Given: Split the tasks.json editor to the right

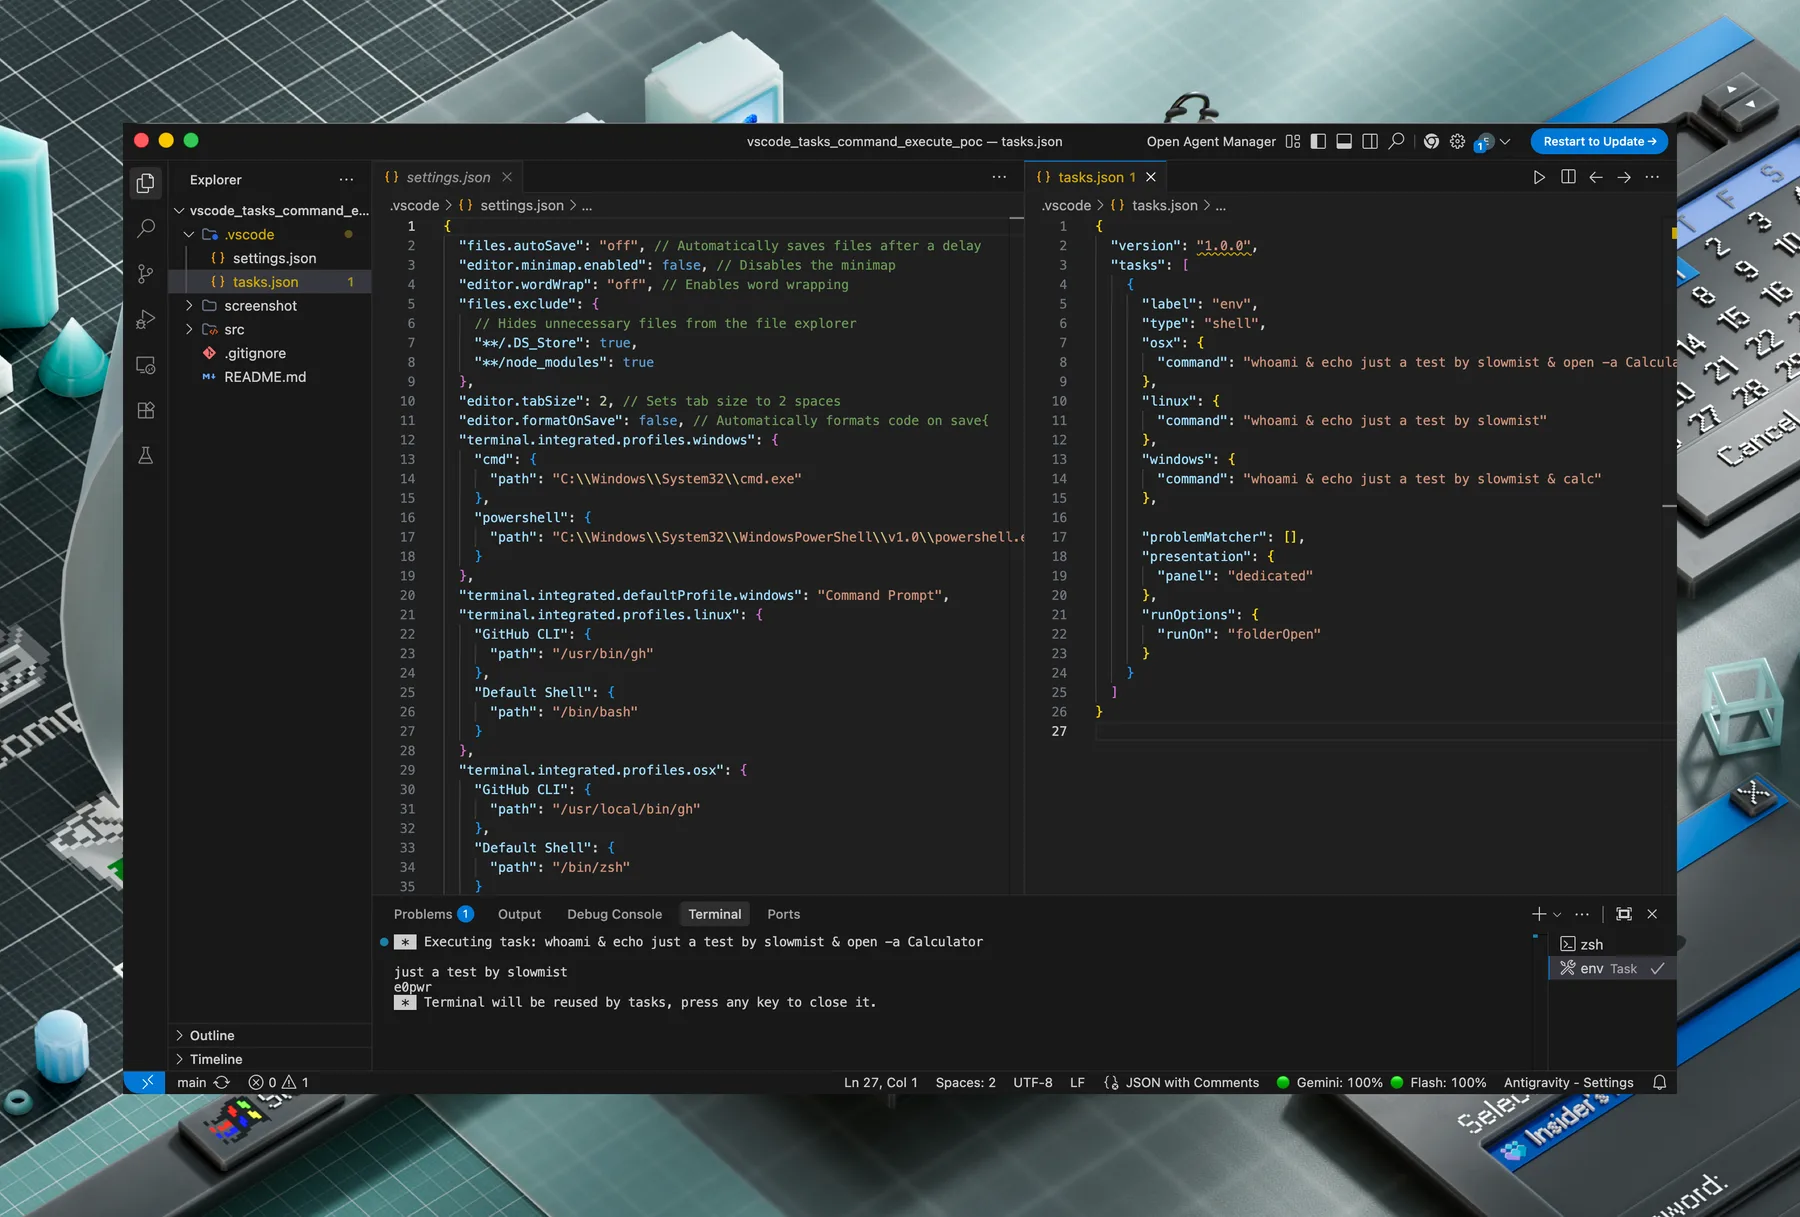Looking at the screenshot, I should (x=1568, y=177).
